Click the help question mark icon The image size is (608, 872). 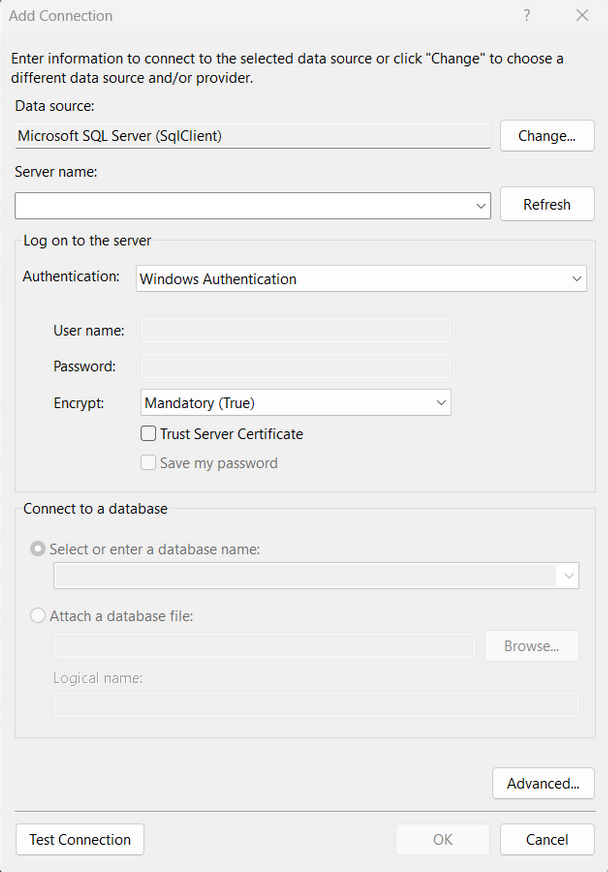click(527, 16)
